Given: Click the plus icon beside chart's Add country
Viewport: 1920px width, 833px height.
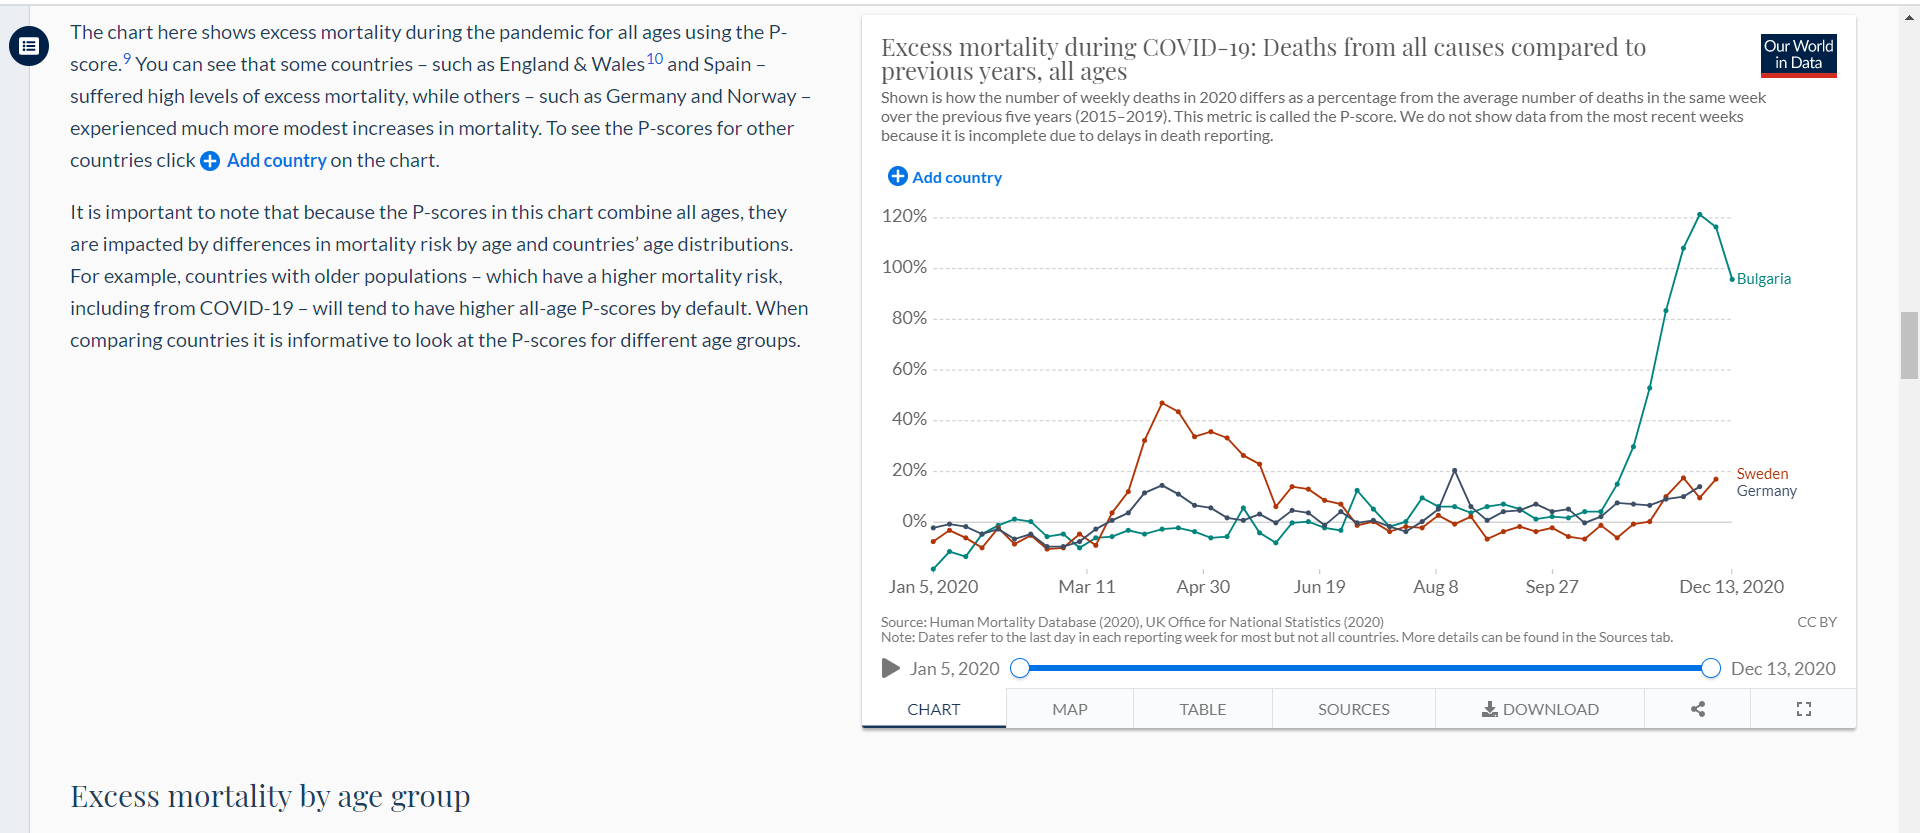Looking at the screenshot, I should tap(898, 176).
